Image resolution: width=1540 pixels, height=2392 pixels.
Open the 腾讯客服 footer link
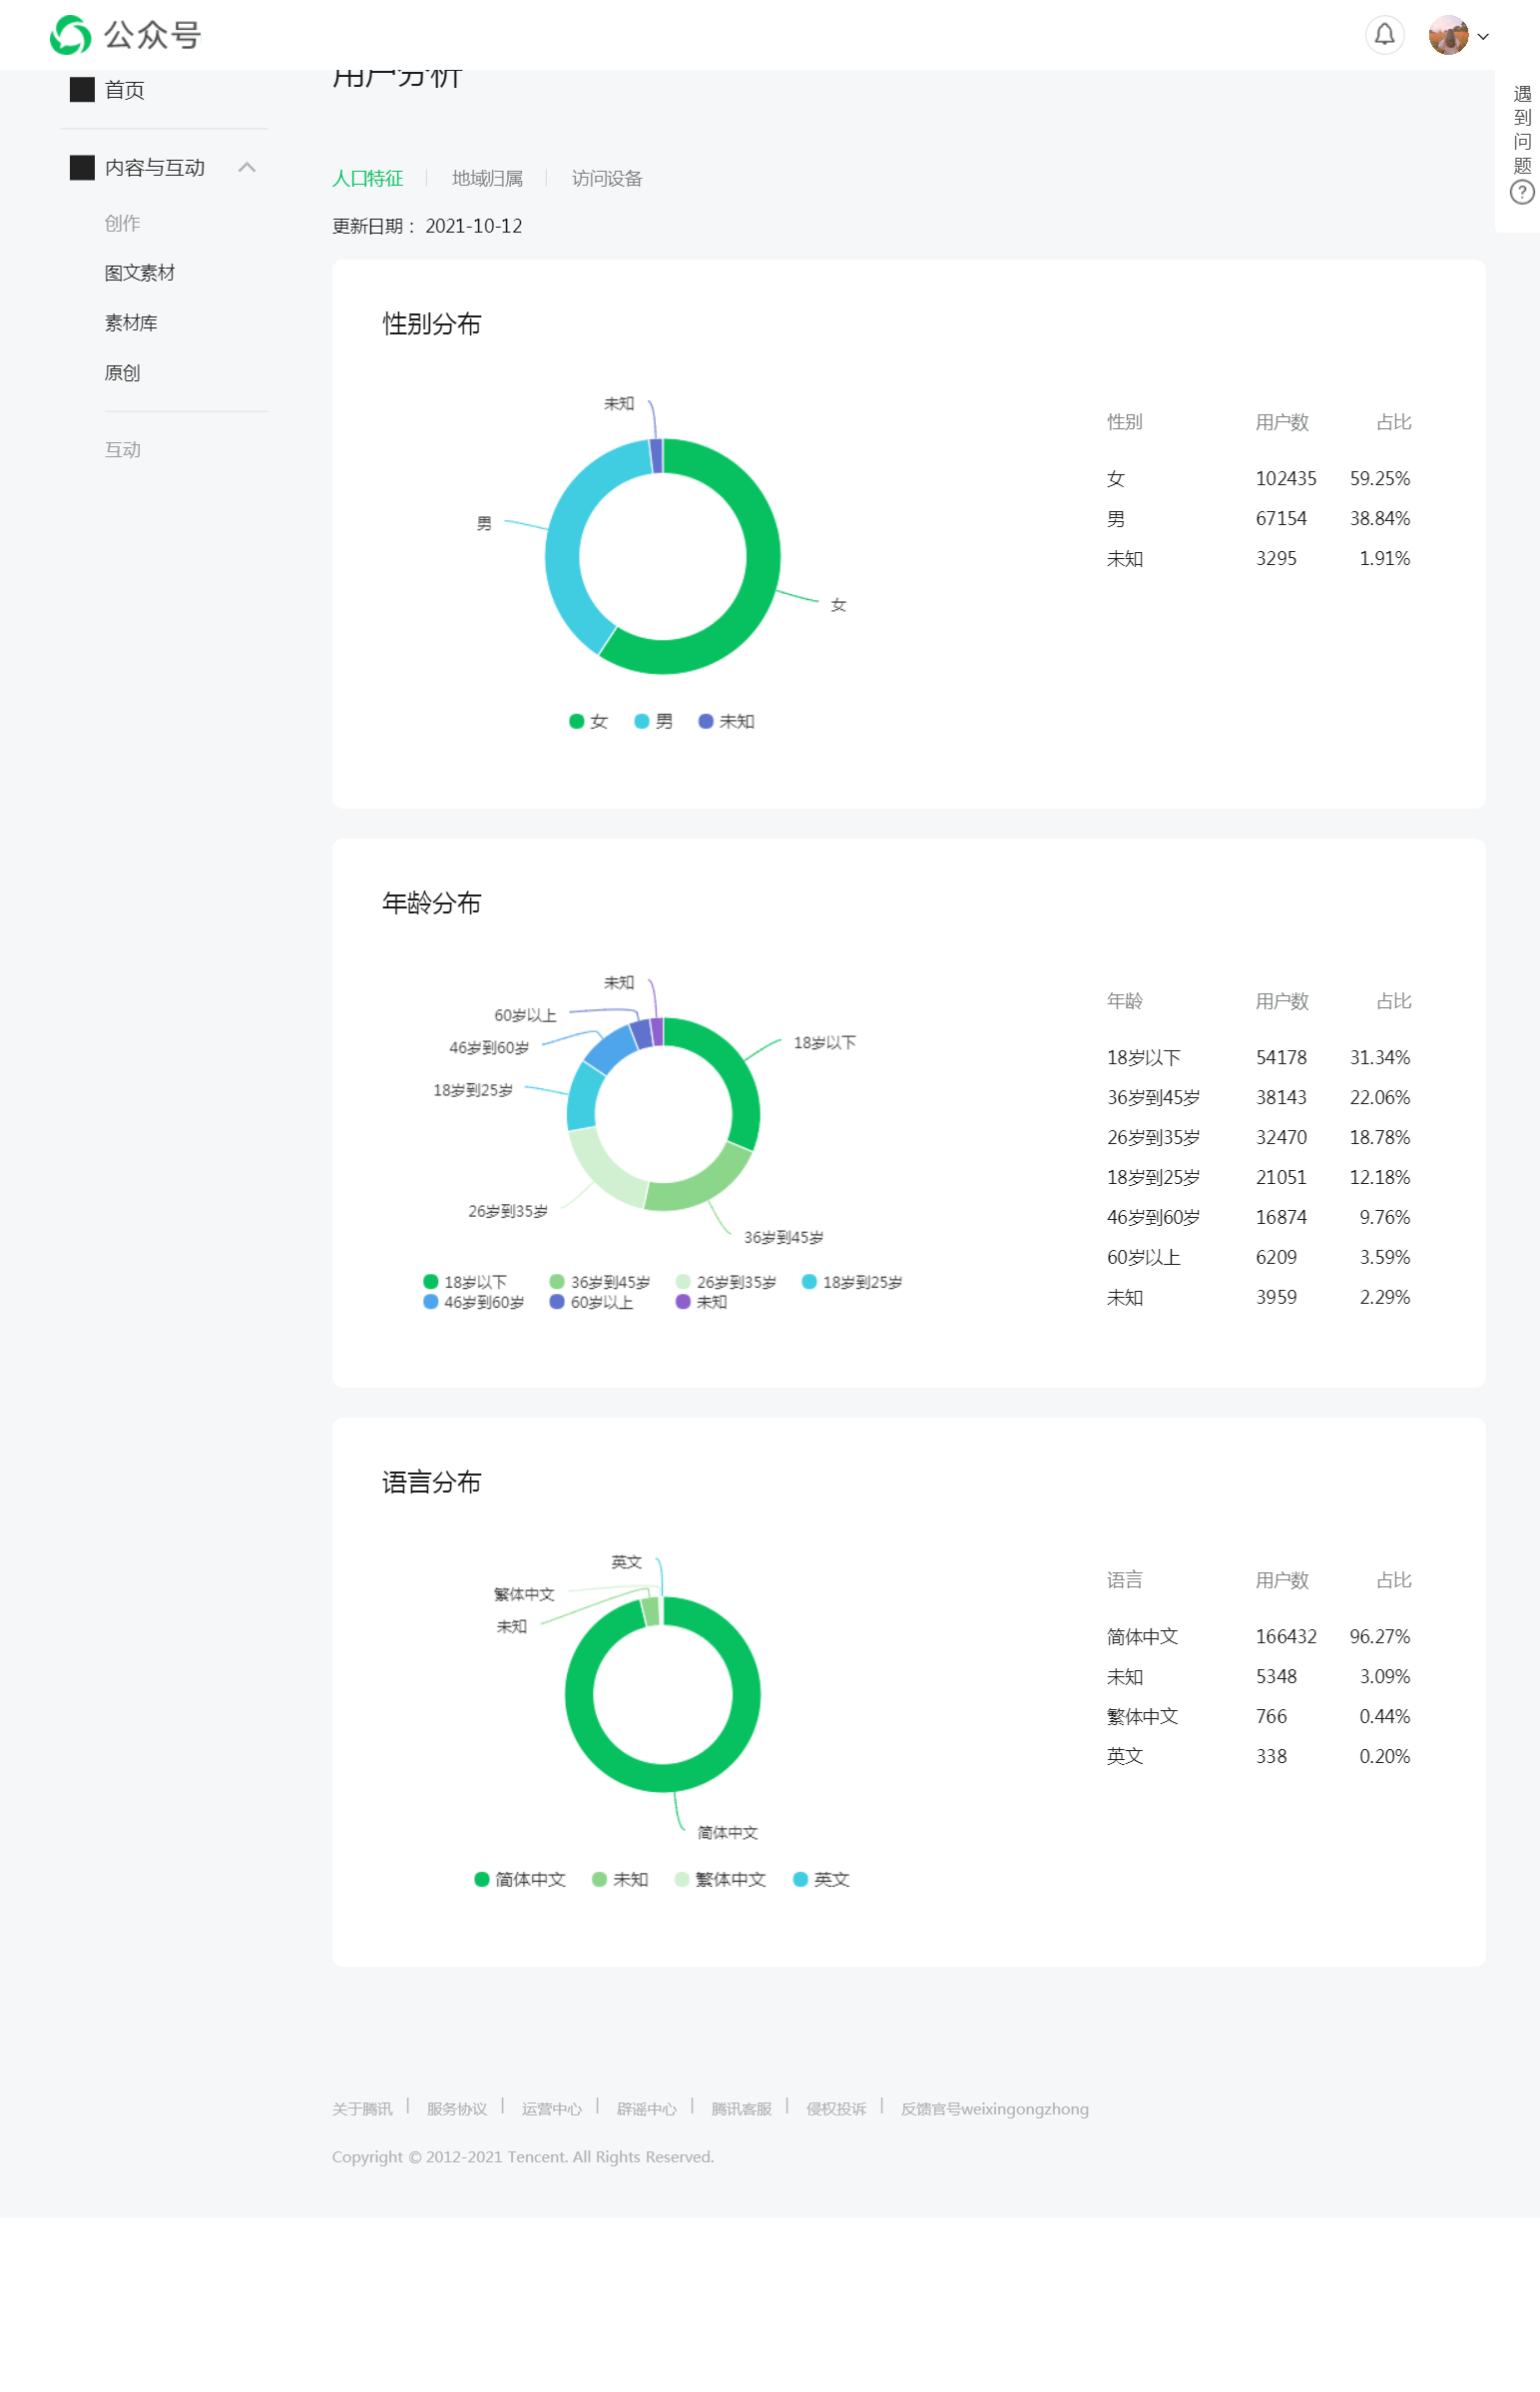[741, 2108]
